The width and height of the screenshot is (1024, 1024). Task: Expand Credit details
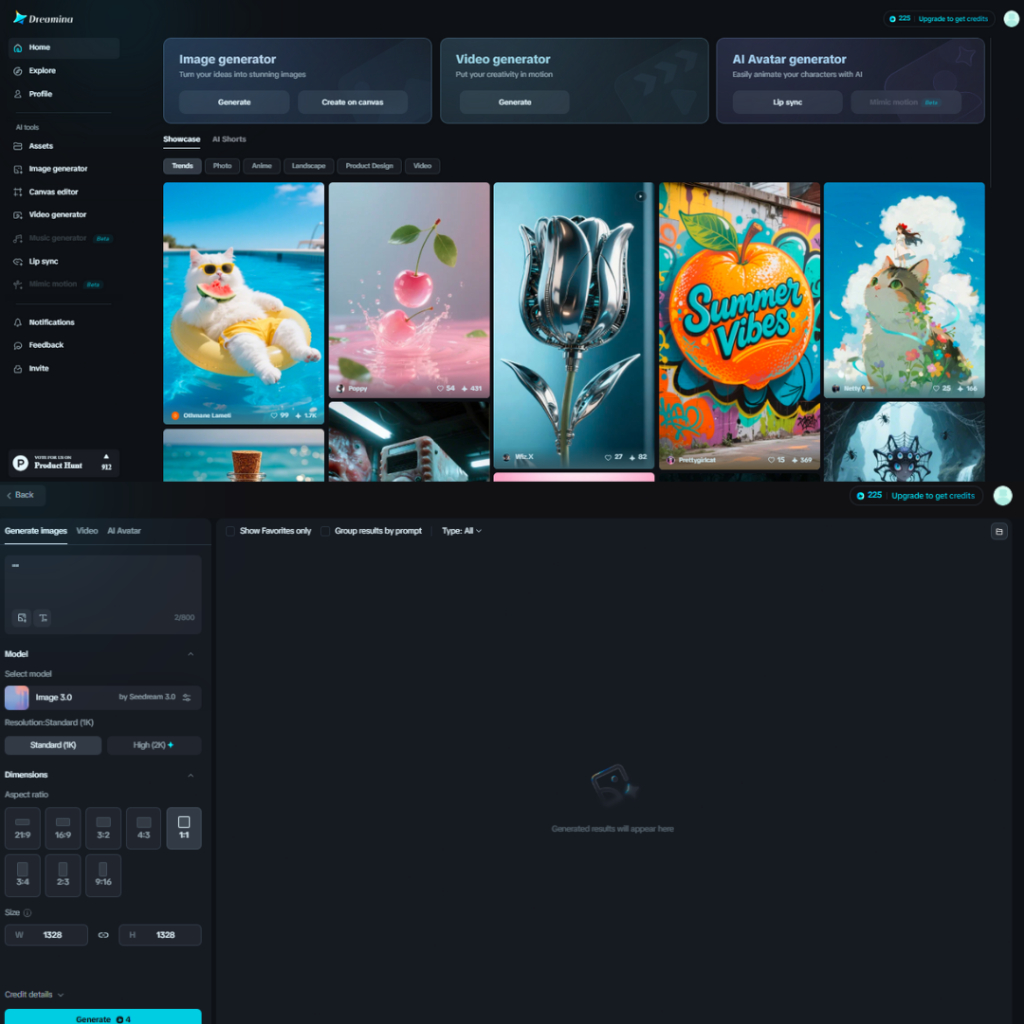pyautogui.click(x=34, y=995)
